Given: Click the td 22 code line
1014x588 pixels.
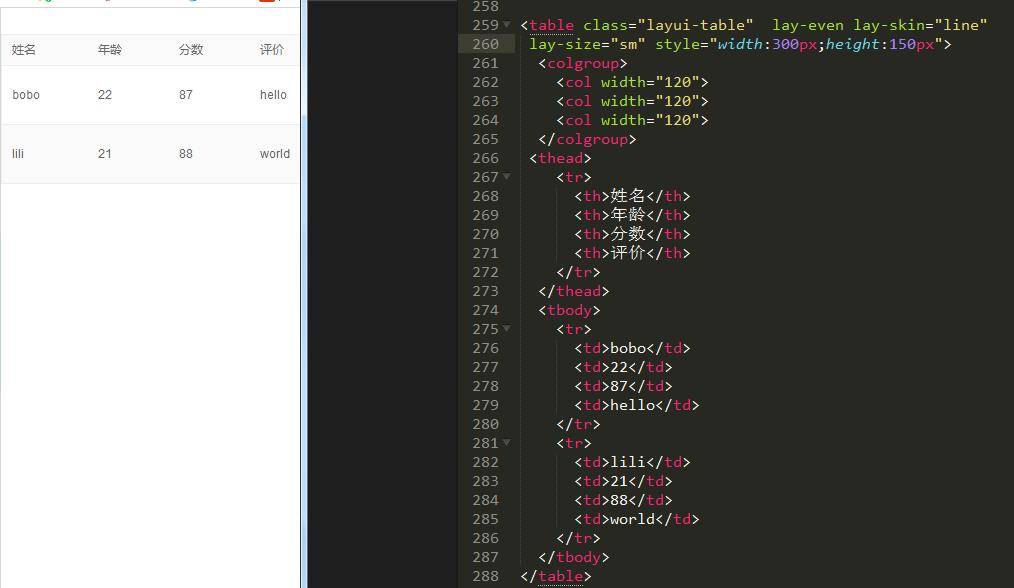Looking at the screenshot, I should pyautogui.click(x=623, y=367).
